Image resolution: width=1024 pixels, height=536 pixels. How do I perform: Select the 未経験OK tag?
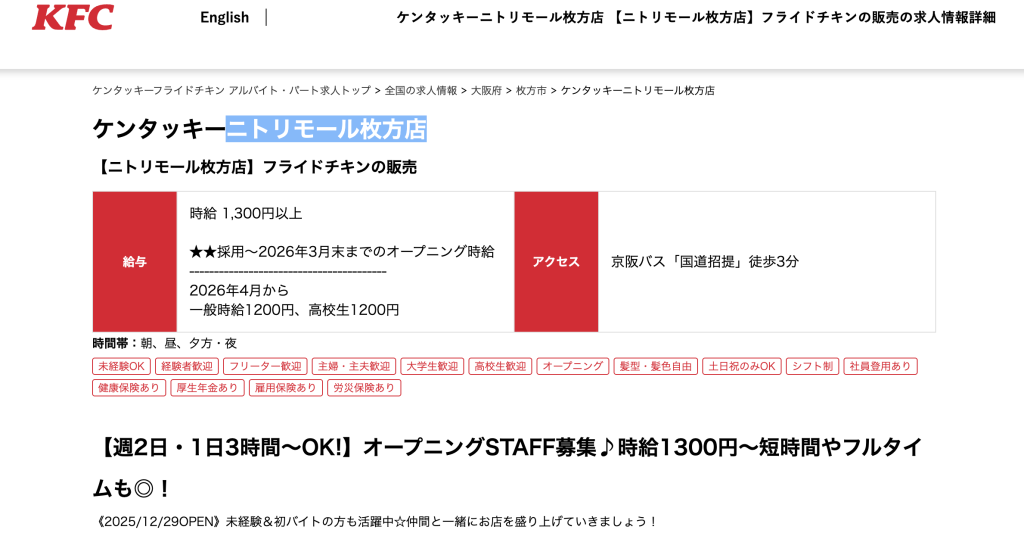pos(121,366)
